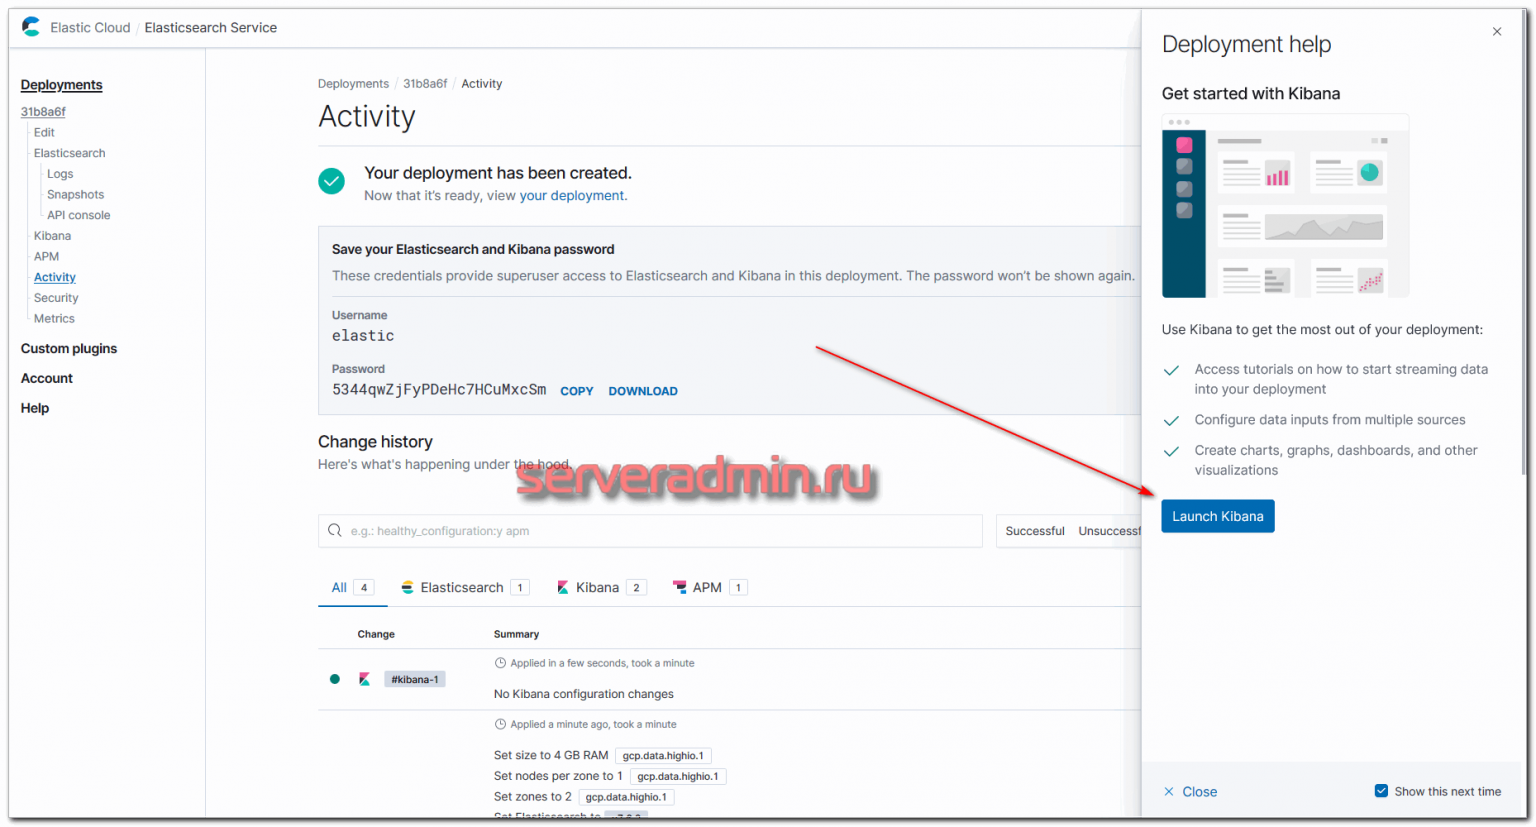Launch Kibana from the help panel
Screen dimensions: 1536x827
point(1217,516)
